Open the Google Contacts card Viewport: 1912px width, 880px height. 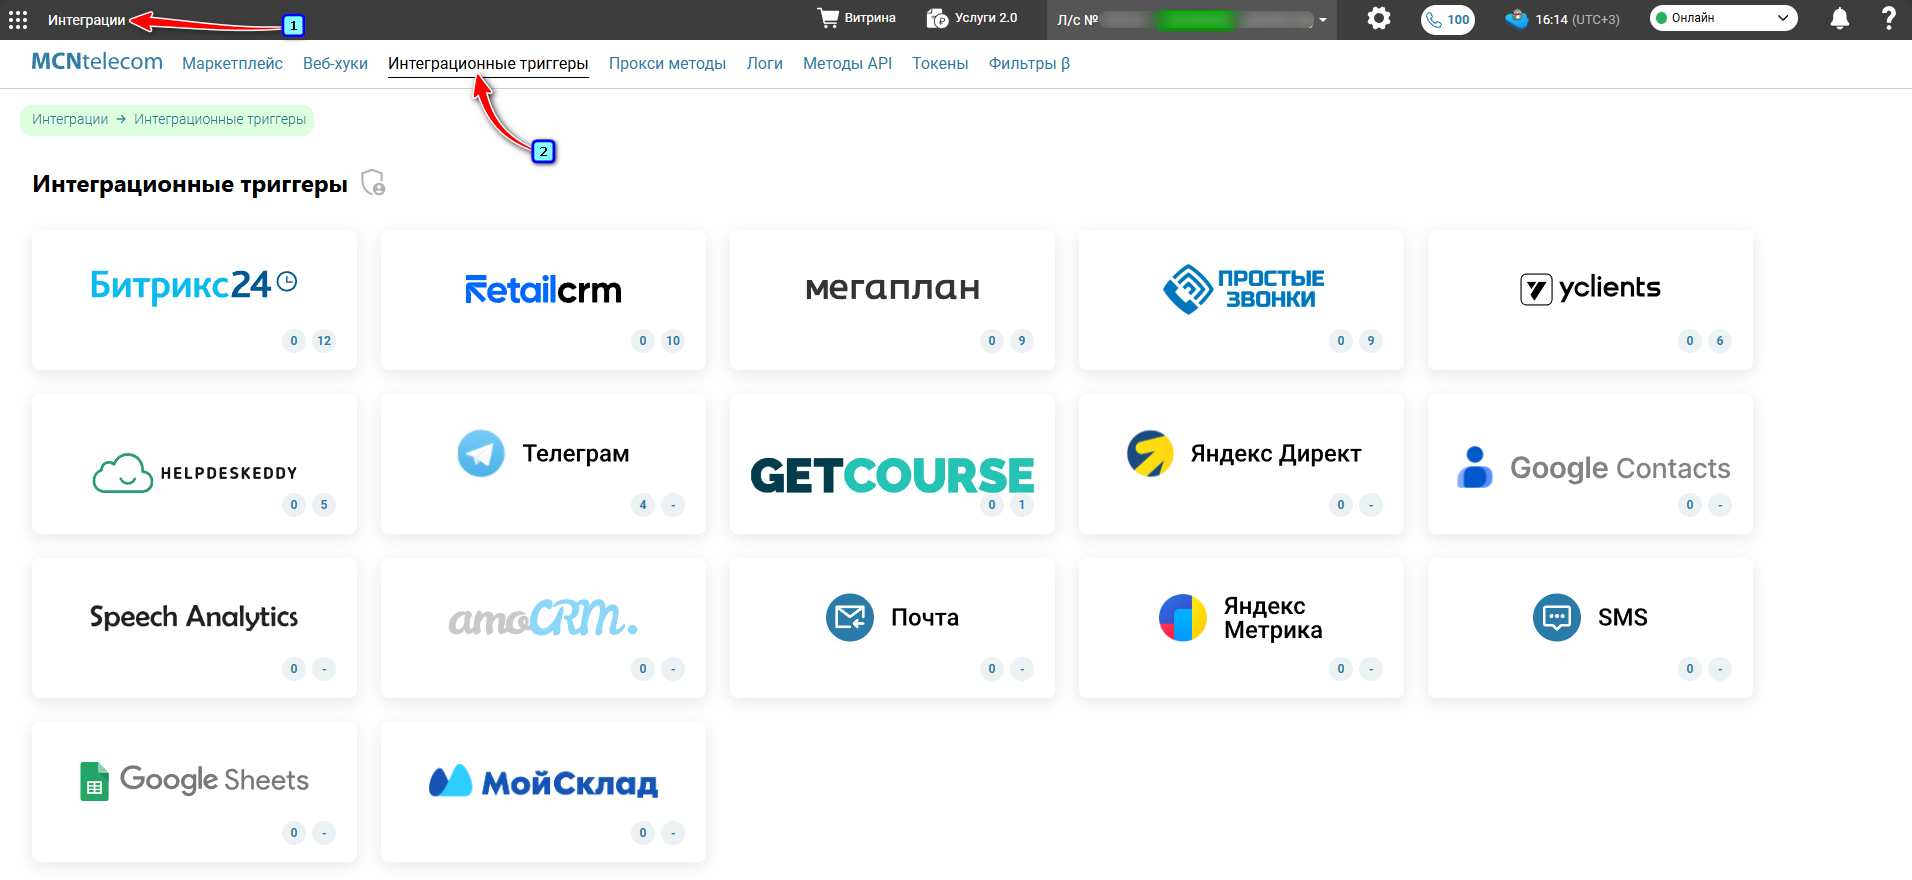point(1590,464)
